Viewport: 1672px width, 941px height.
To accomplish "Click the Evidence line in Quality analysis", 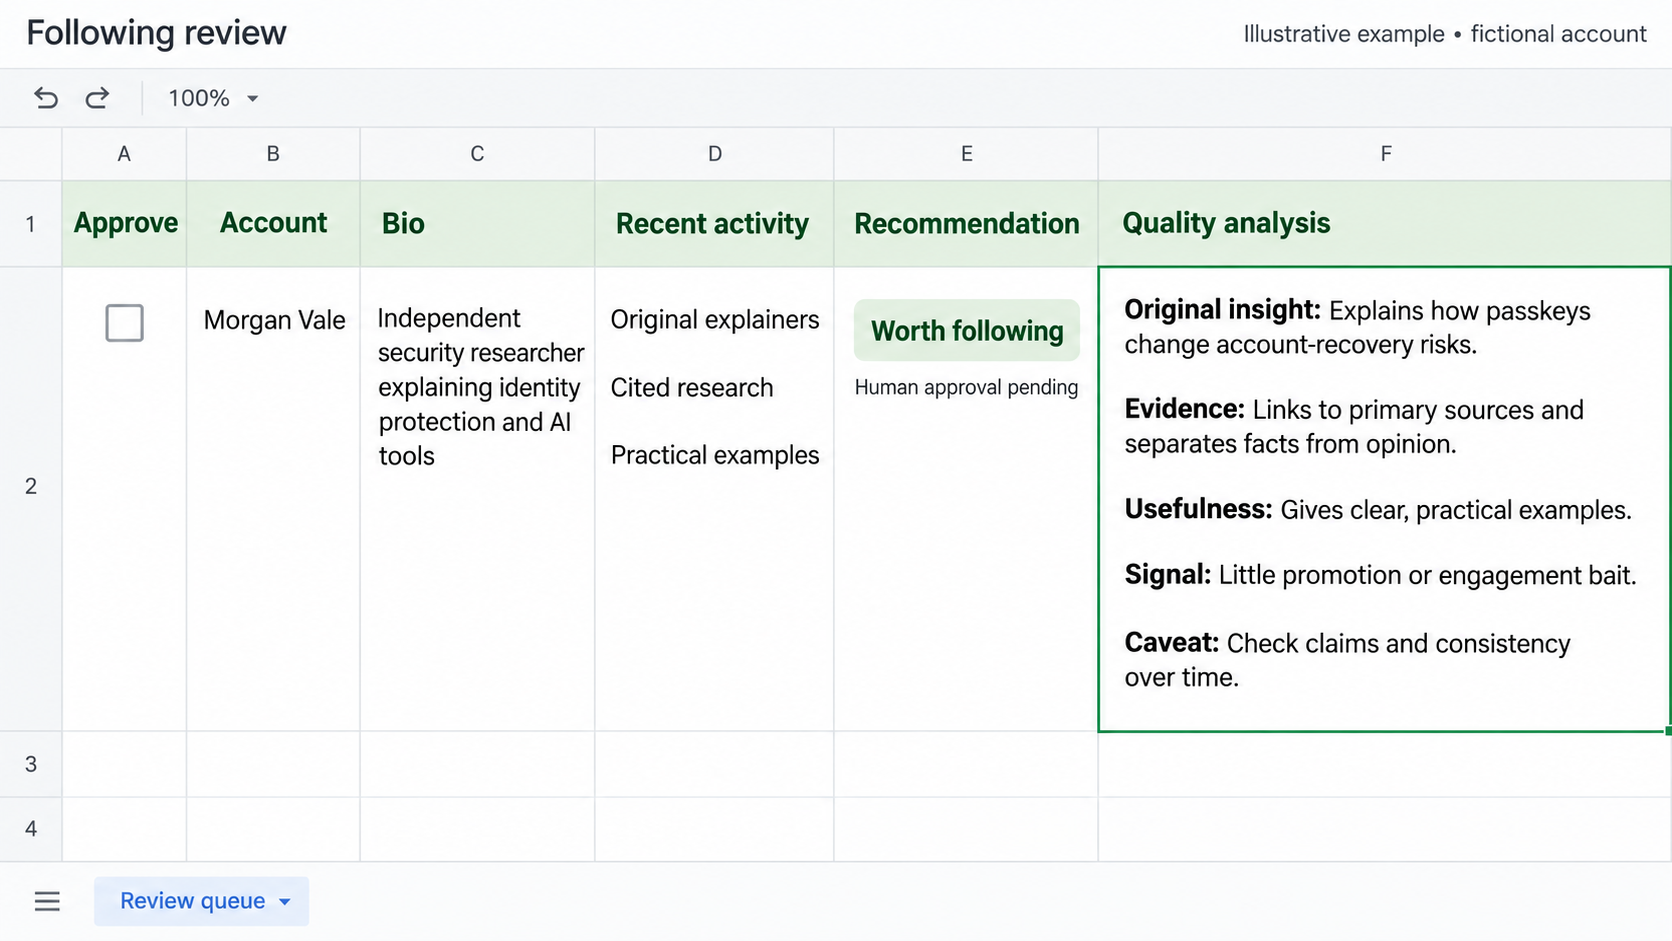I will (x=1354, y=426).
